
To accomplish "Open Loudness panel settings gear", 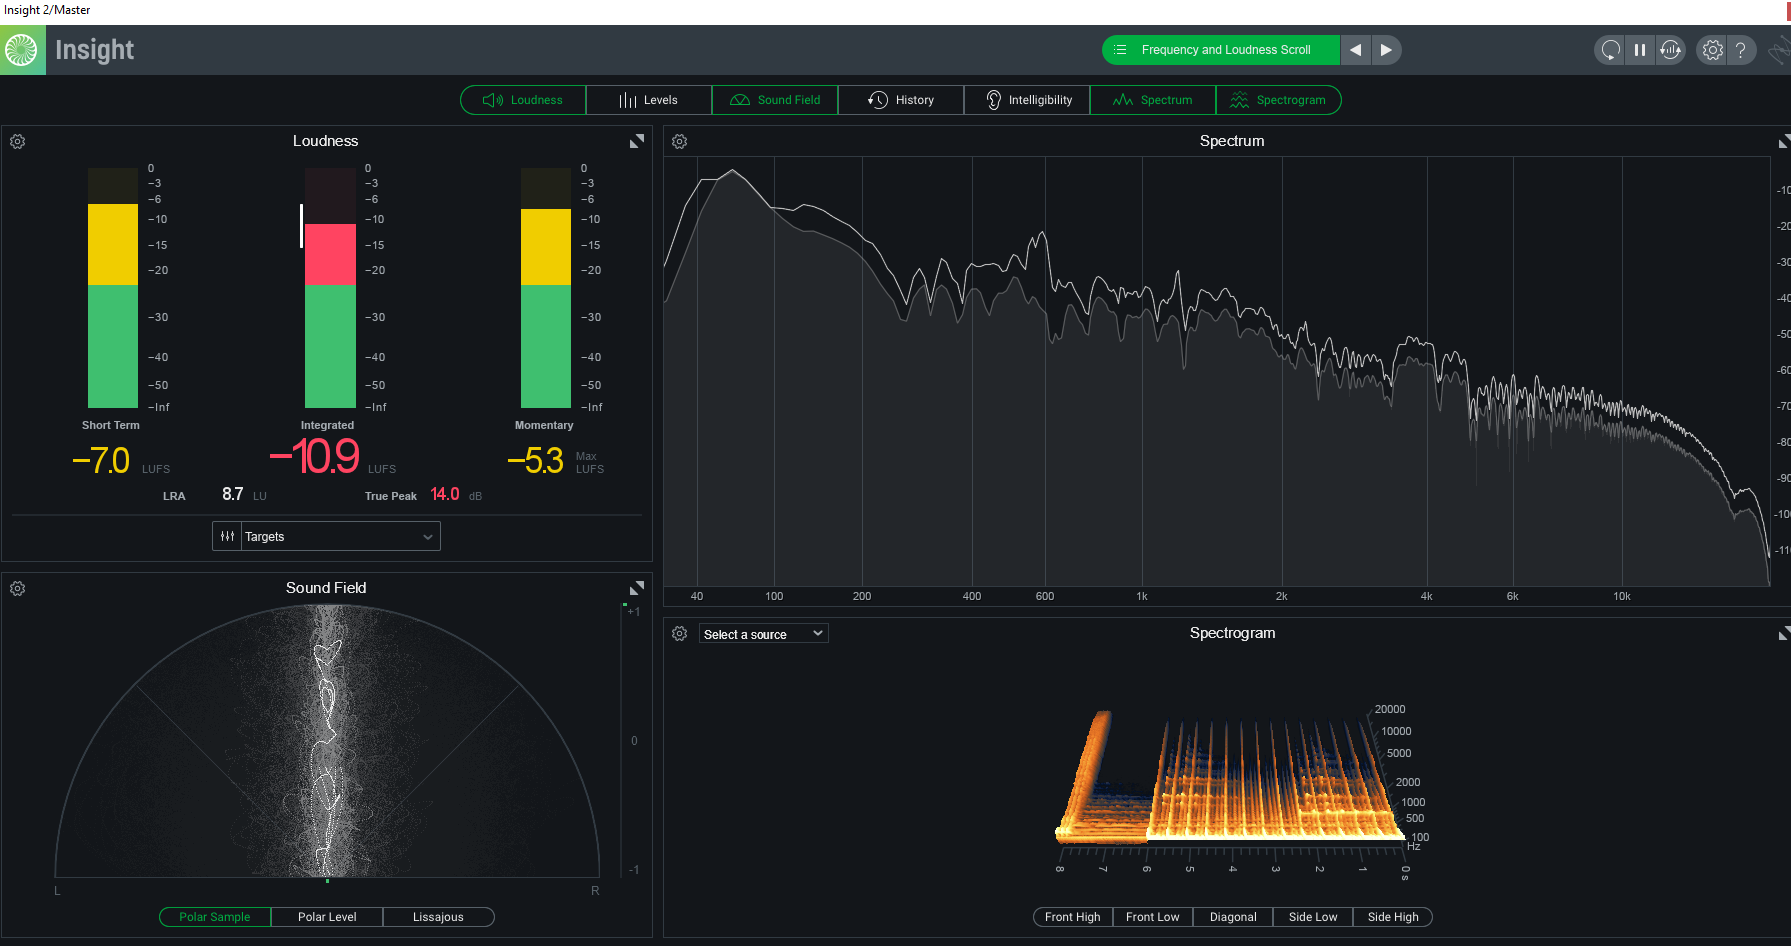I will (18, 142).
